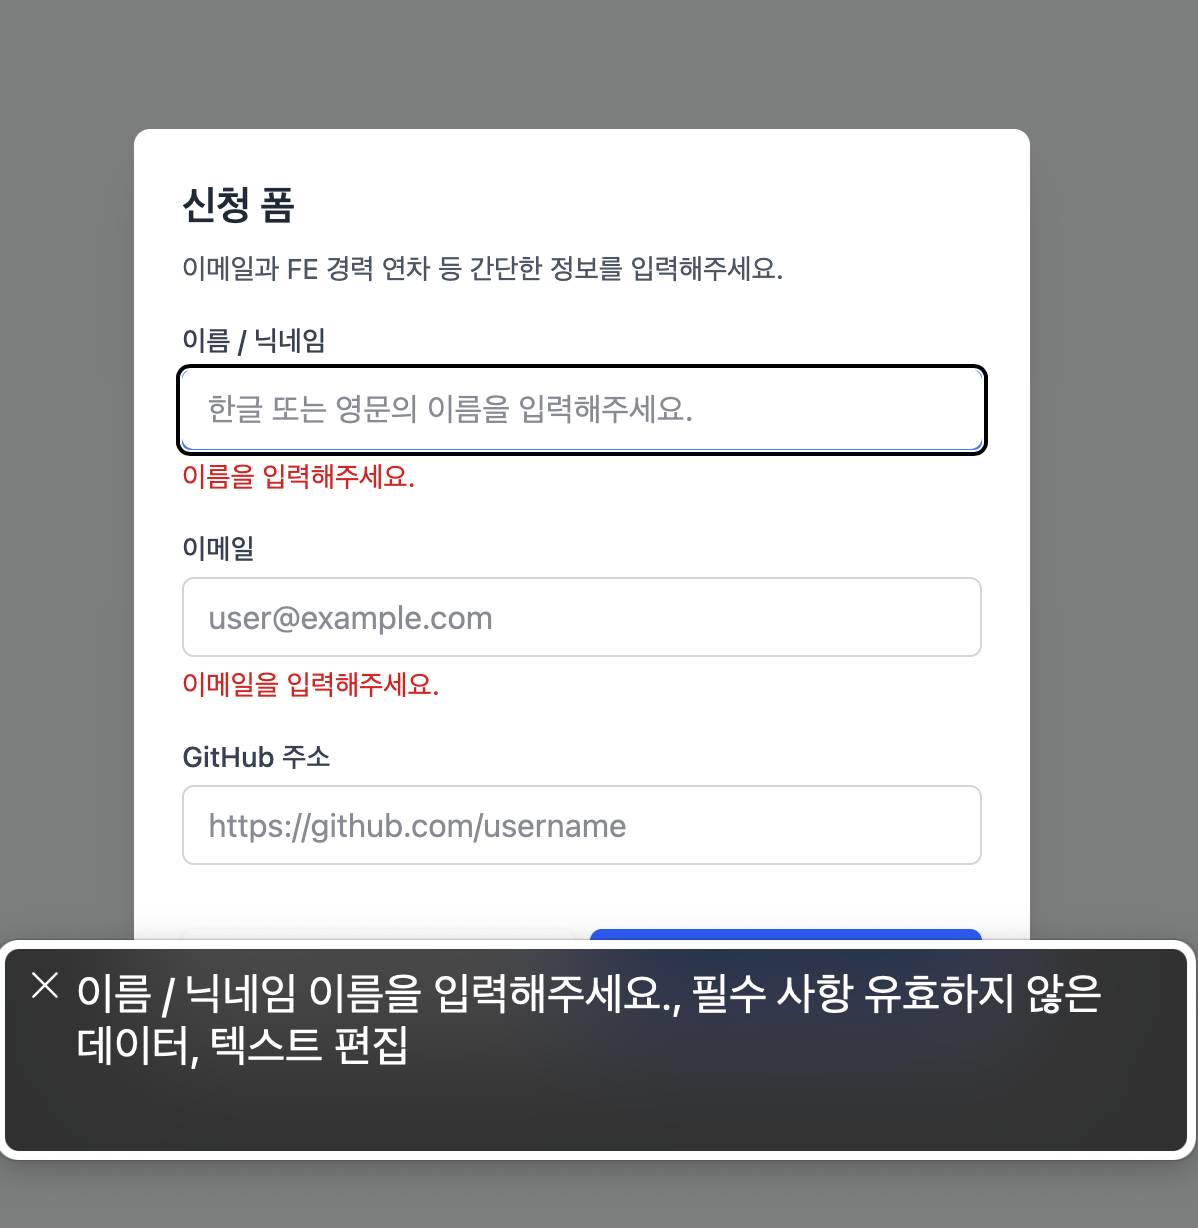Click the white dialog area beside the heading
The width and height of the screenshot is (1198, 1228).
tap(650, 205)
